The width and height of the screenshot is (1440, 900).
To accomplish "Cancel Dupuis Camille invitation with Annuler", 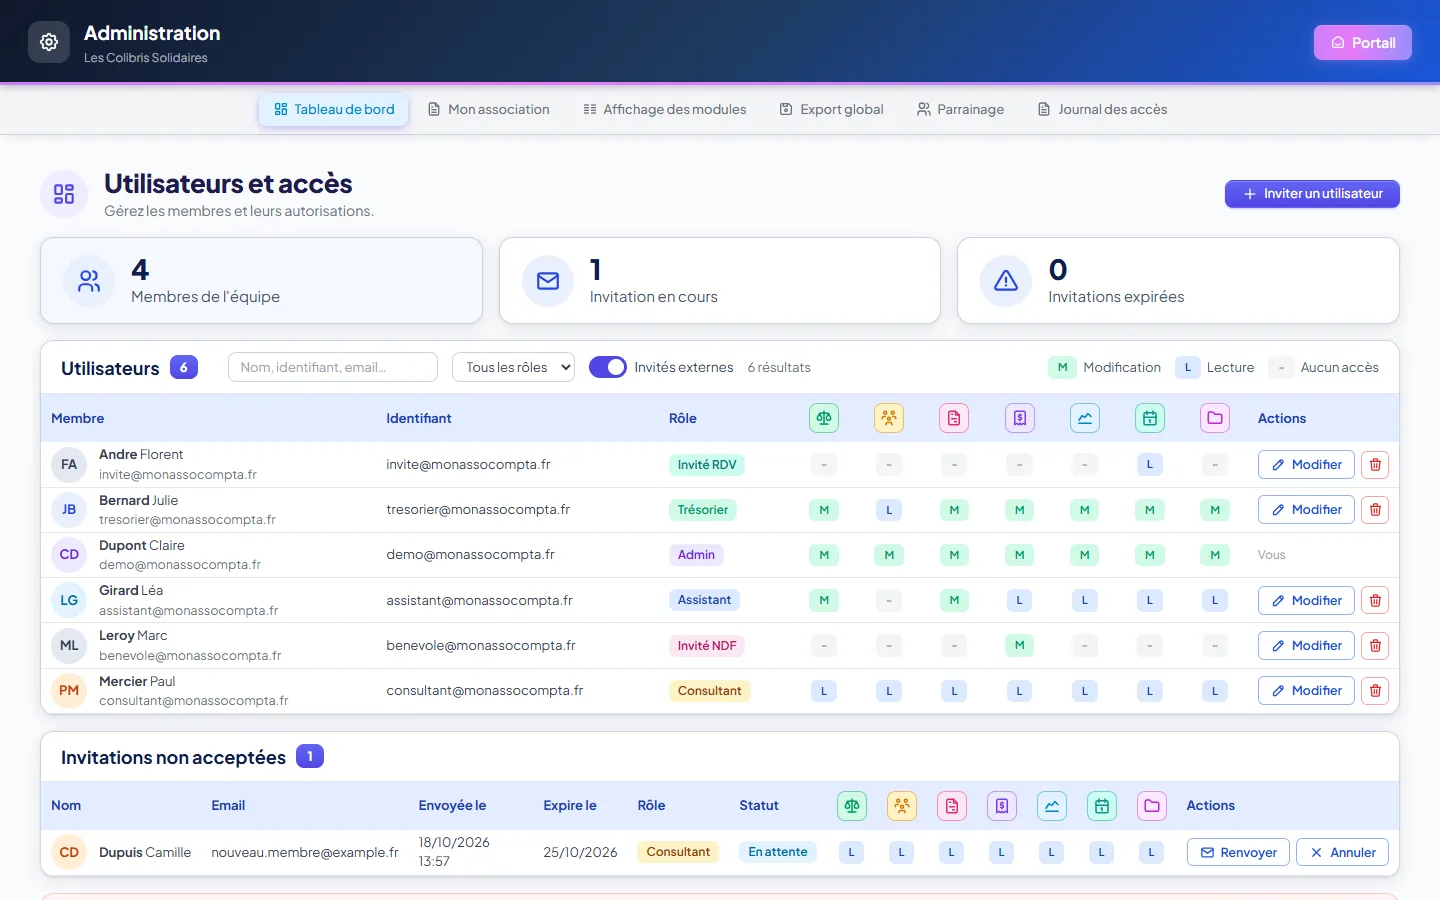I will click(x=1343, y=852).
